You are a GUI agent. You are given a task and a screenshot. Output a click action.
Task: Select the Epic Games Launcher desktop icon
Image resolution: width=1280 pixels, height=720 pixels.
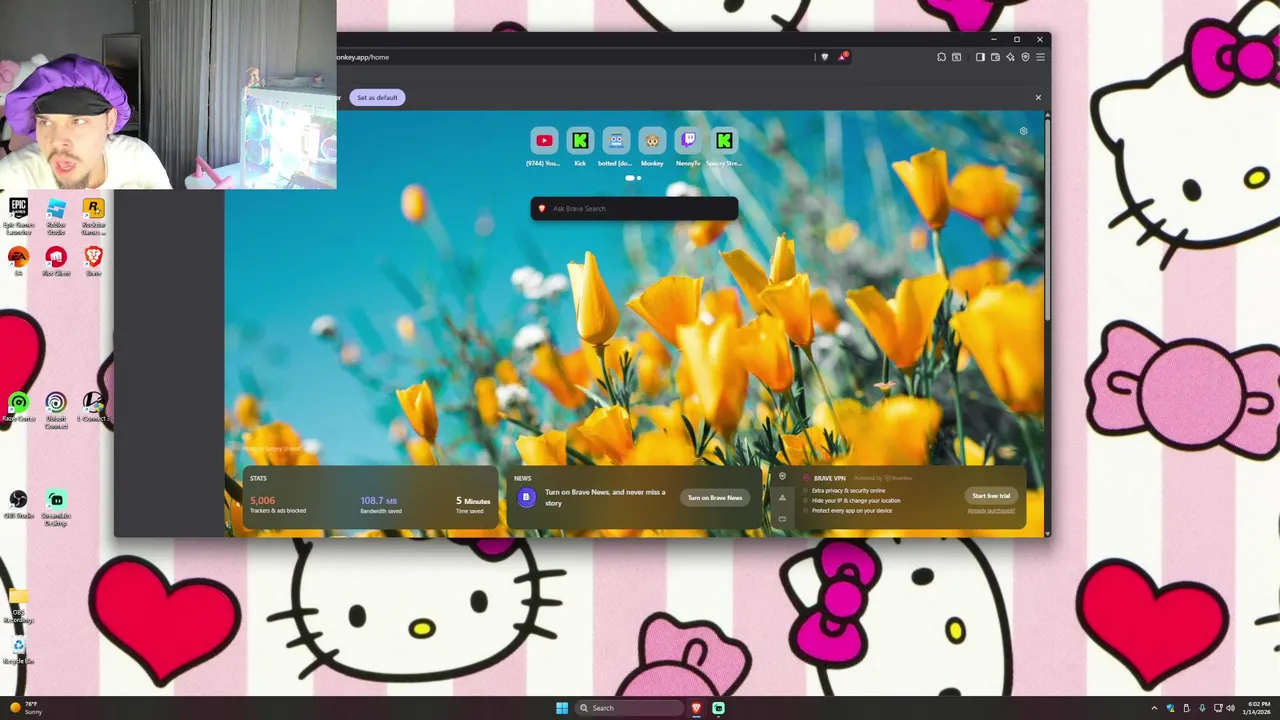pyautogui.click(x=18, y=215)
